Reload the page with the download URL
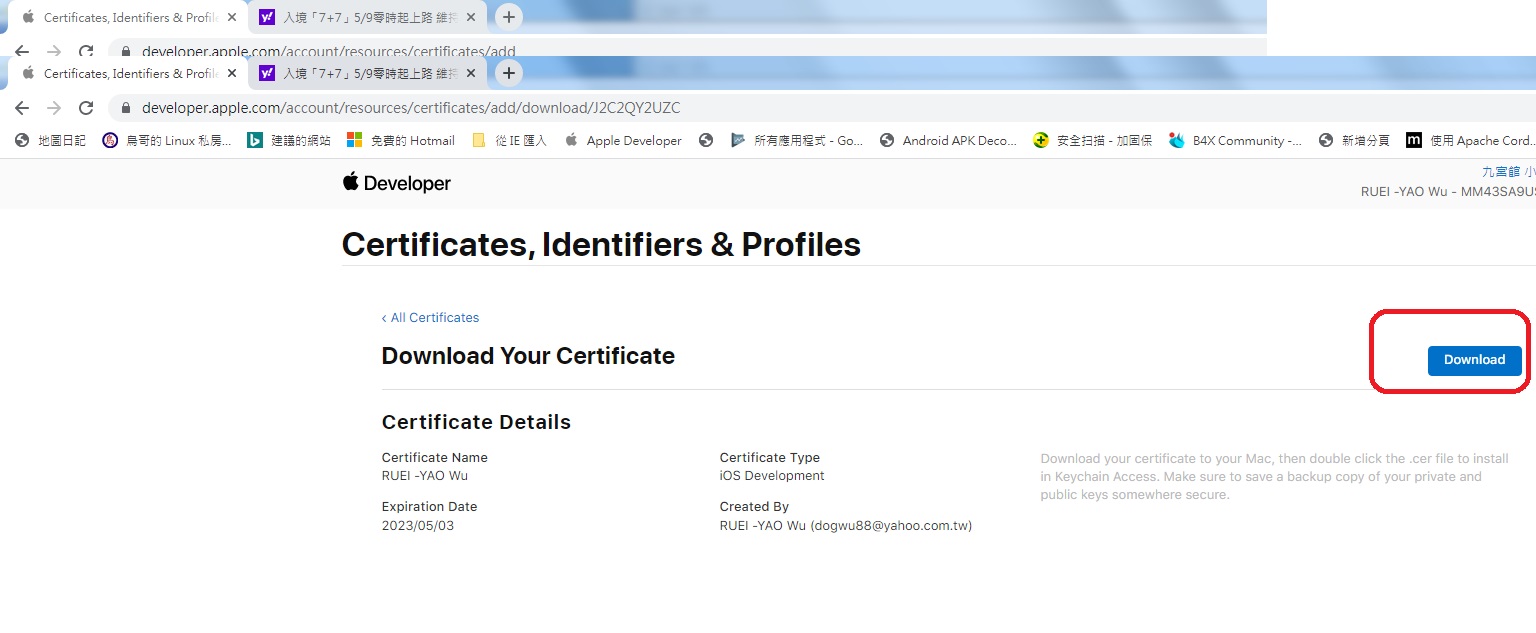The width and height of the screenshot is (1536, 633). pyautogui.click(x=86, y=108)
